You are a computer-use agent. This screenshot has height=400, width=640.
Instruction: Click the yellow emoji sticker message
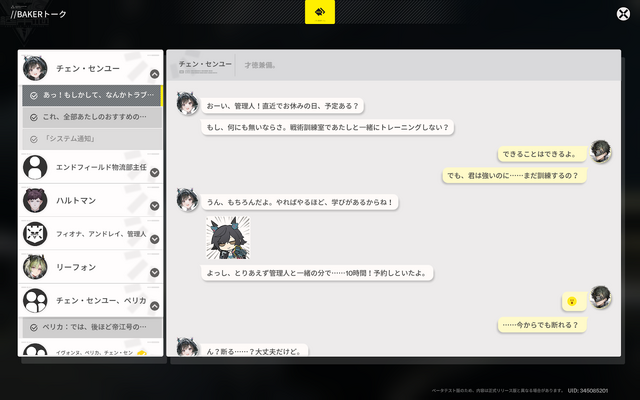click(572, 302)
